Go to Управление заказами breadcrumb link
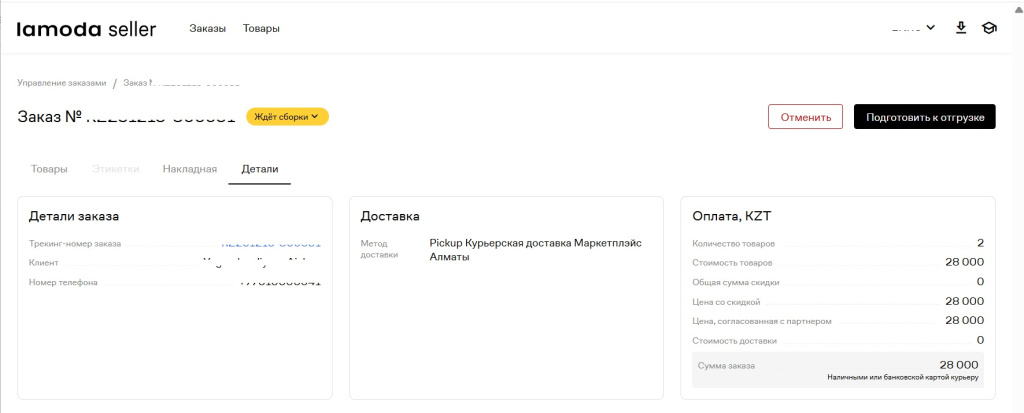 click(62, 83)
